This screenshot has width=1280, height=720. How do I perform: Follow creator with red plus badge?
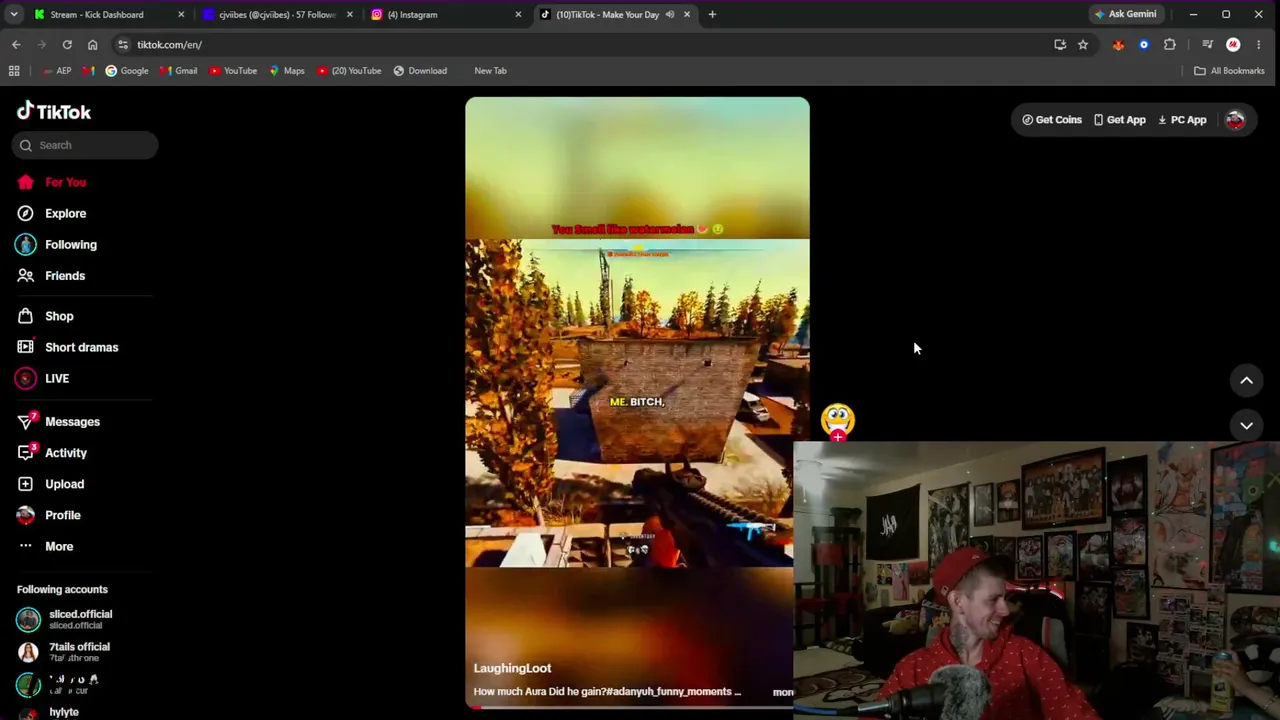[838, 437]
